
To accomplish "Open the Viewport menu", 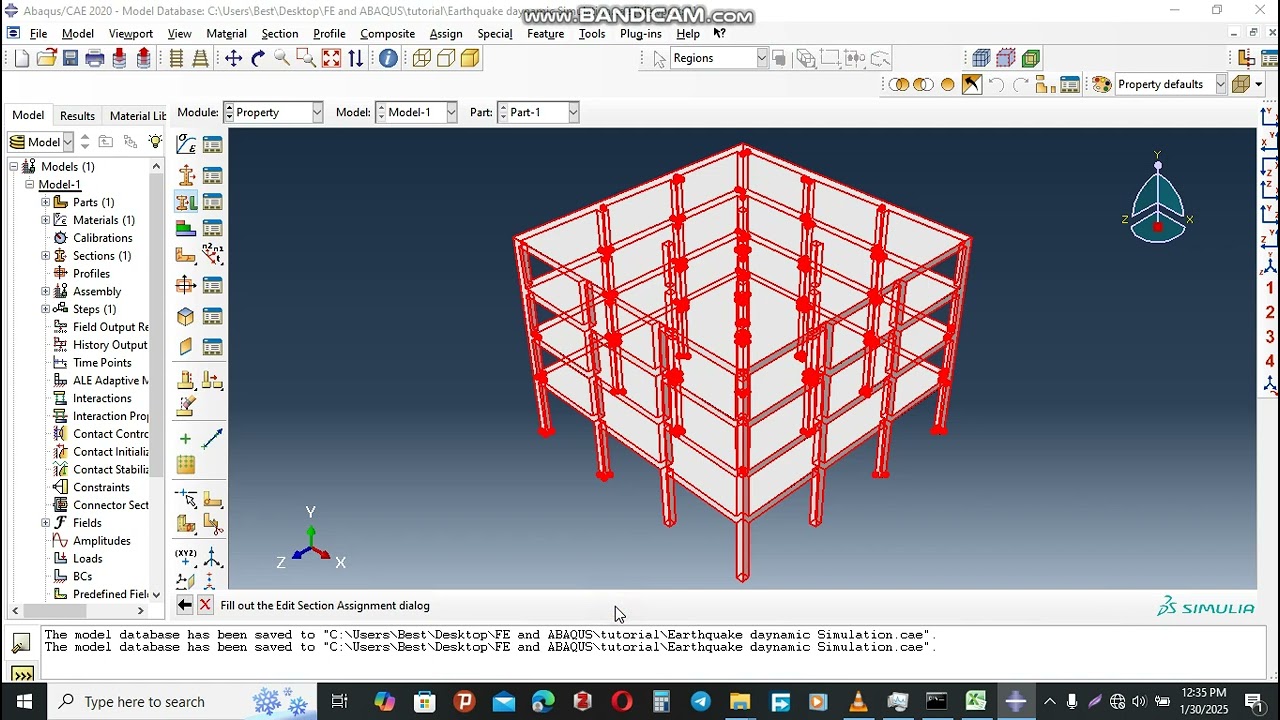I will click(131, 33).
